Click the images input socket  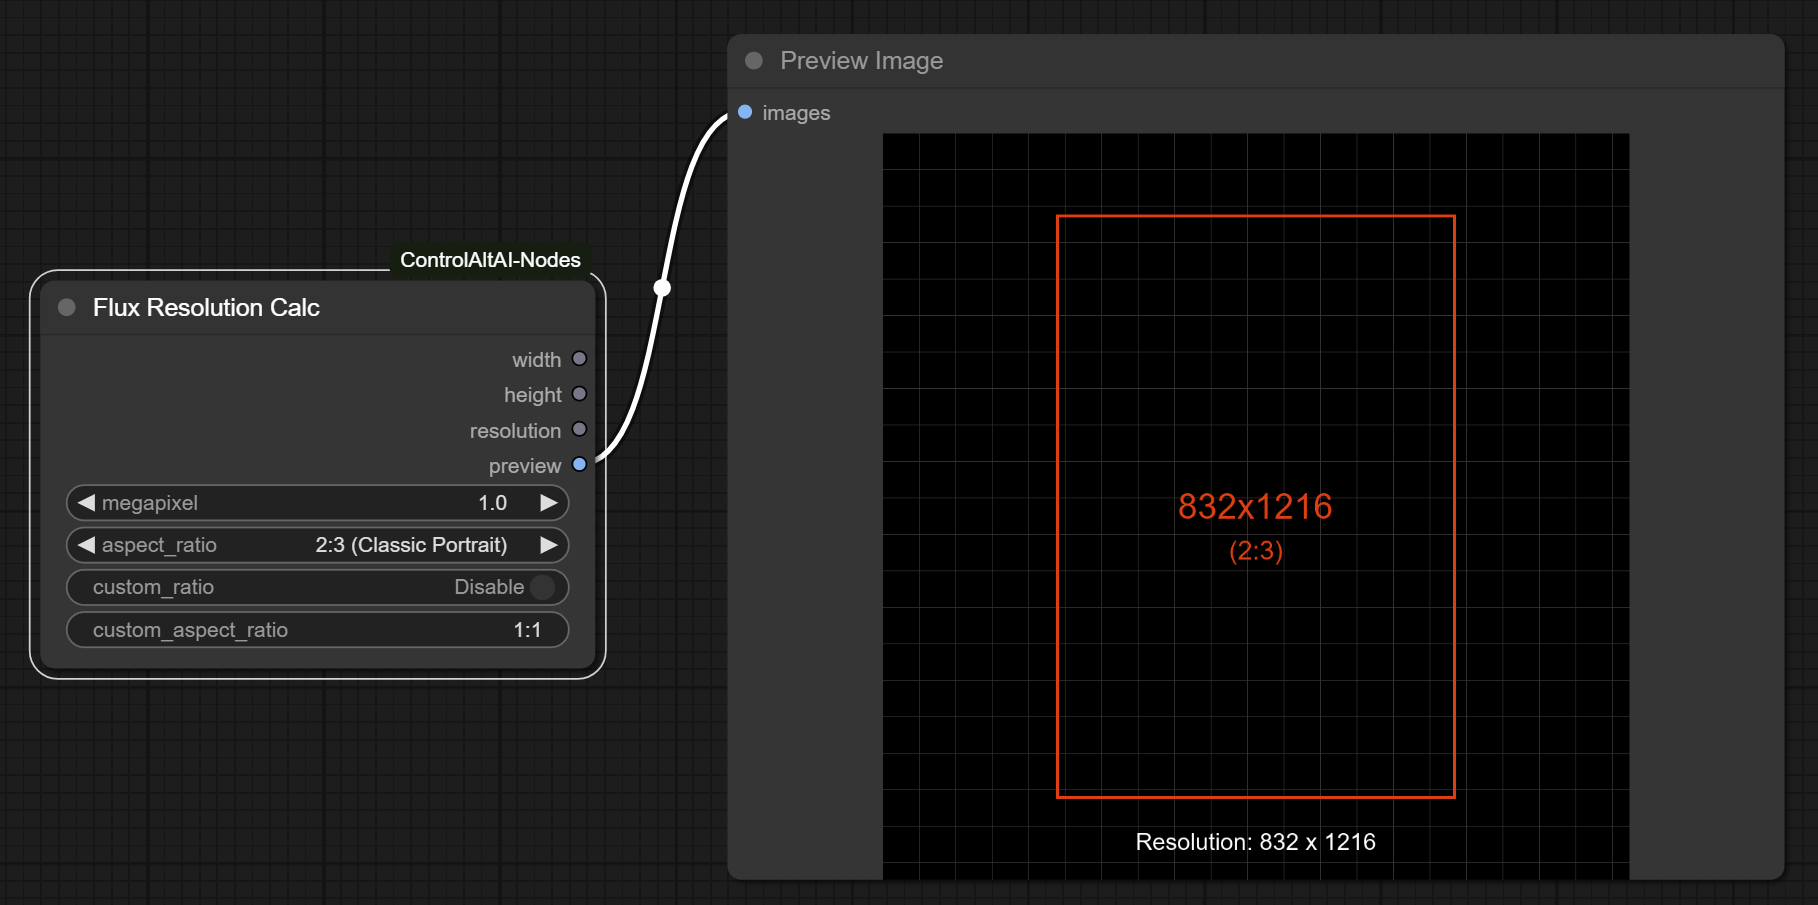(745, 112)
